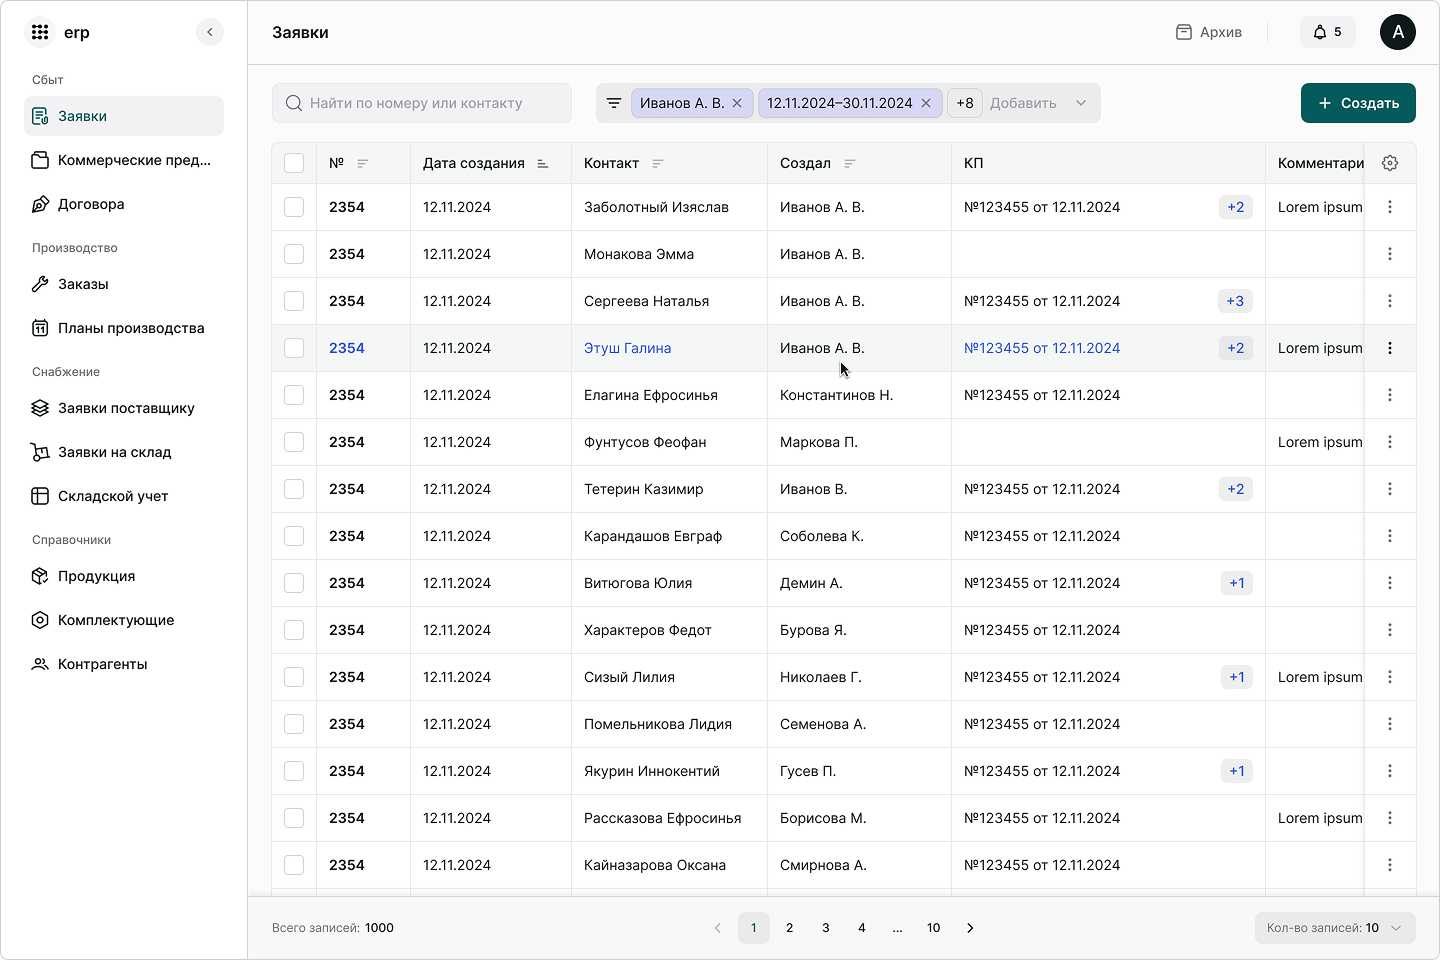Open table column settings gear
Image resolution: width=1440 pixels, height=960 pixels.
[1390, 162]
